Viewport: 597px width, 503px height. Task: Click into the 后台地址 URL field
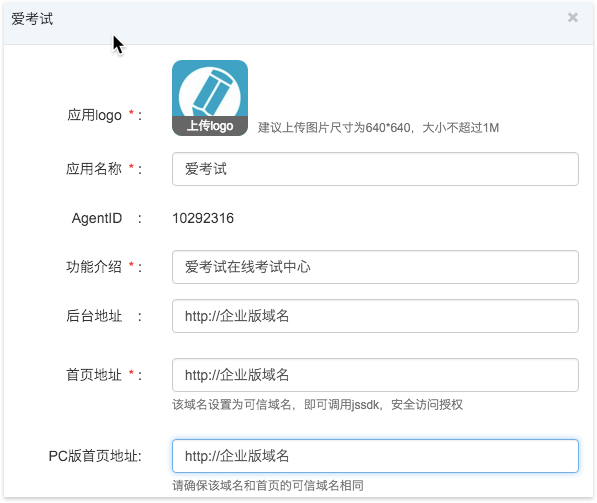(375, 316)
